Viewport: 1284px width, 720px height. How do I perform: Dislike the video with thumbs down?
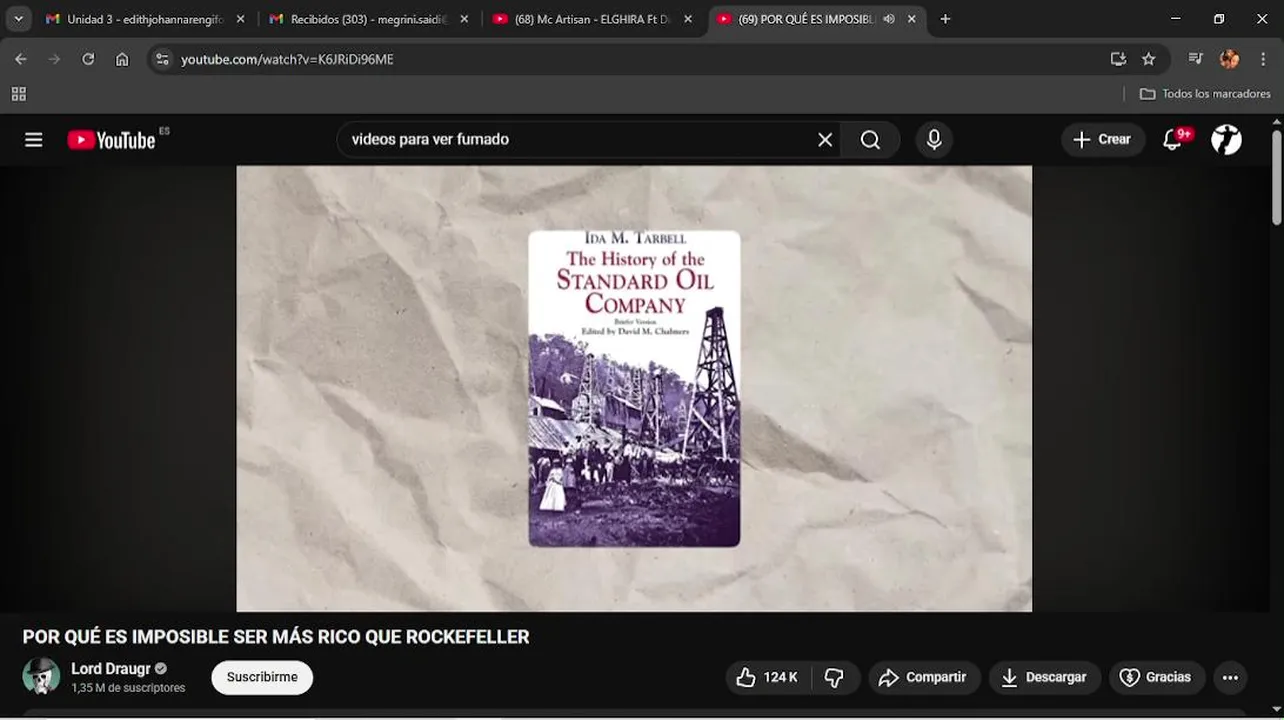pos(835,678)
